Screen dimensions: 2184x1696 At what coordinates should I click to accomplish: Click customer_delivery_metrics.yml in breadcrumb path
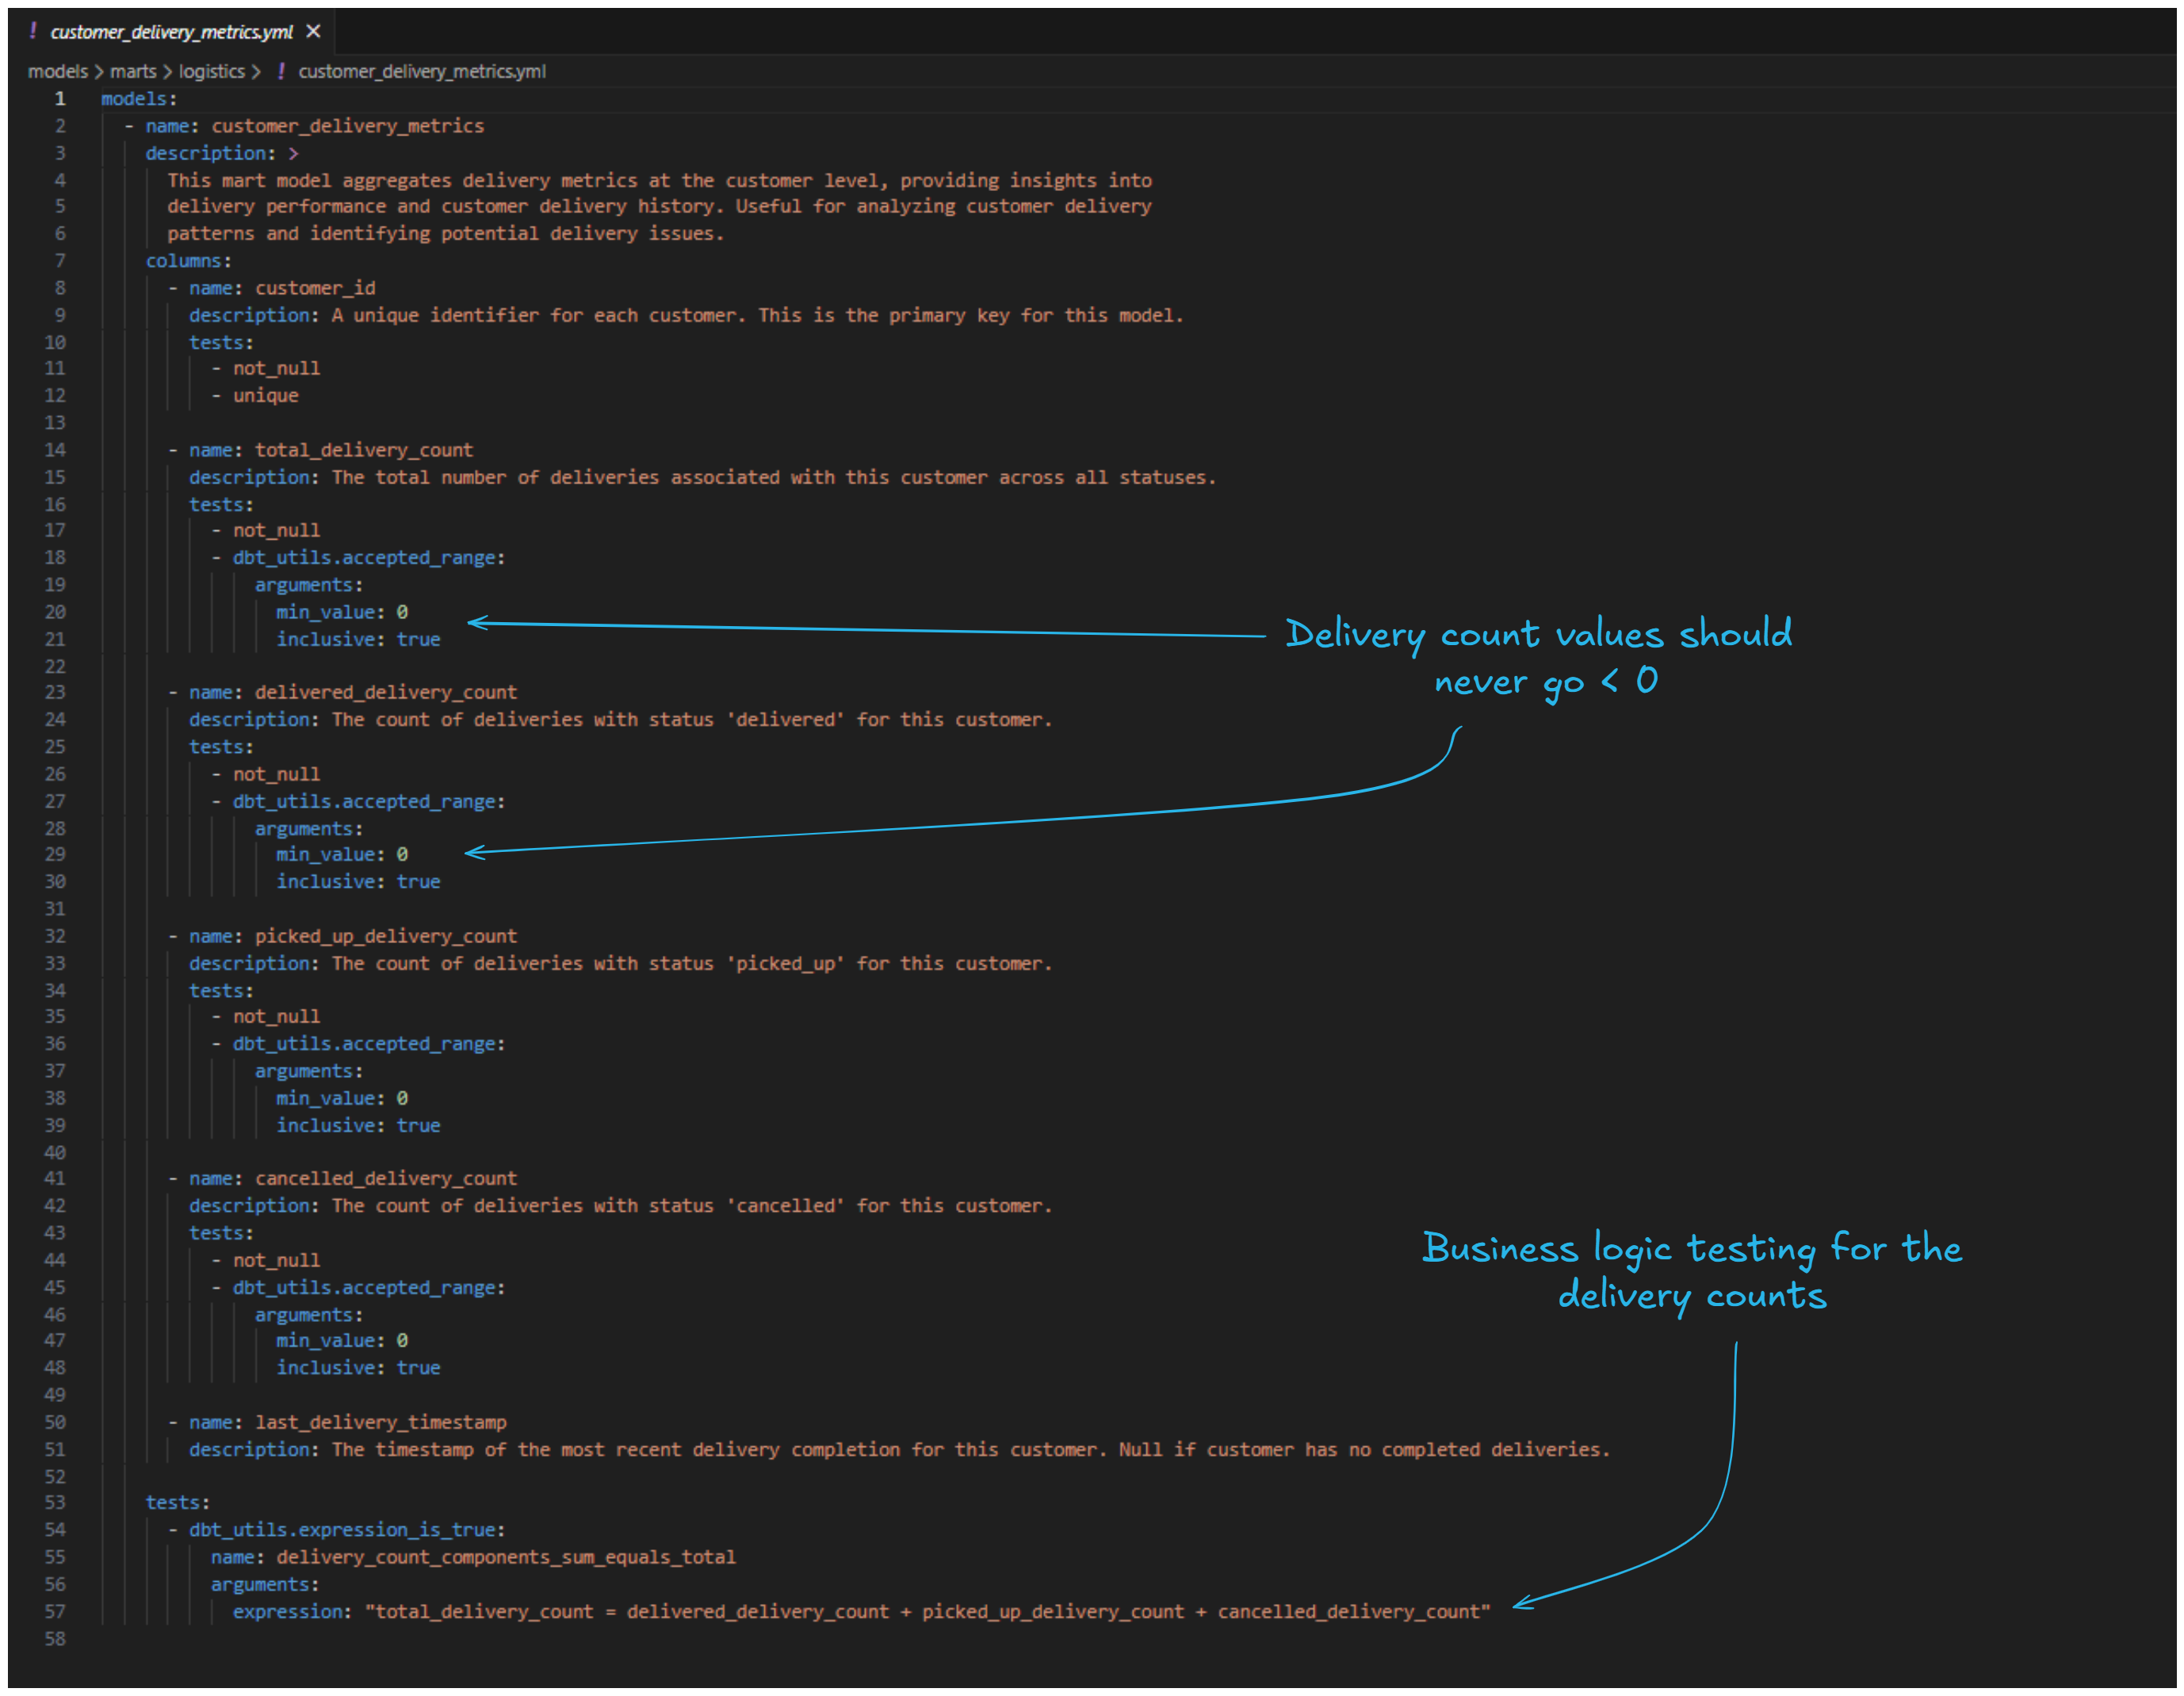[x=421, y=71]
